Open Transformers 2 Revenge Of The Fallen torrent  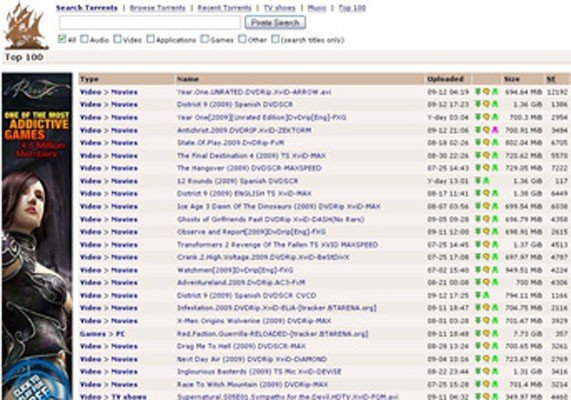click(x=277, y=244)
